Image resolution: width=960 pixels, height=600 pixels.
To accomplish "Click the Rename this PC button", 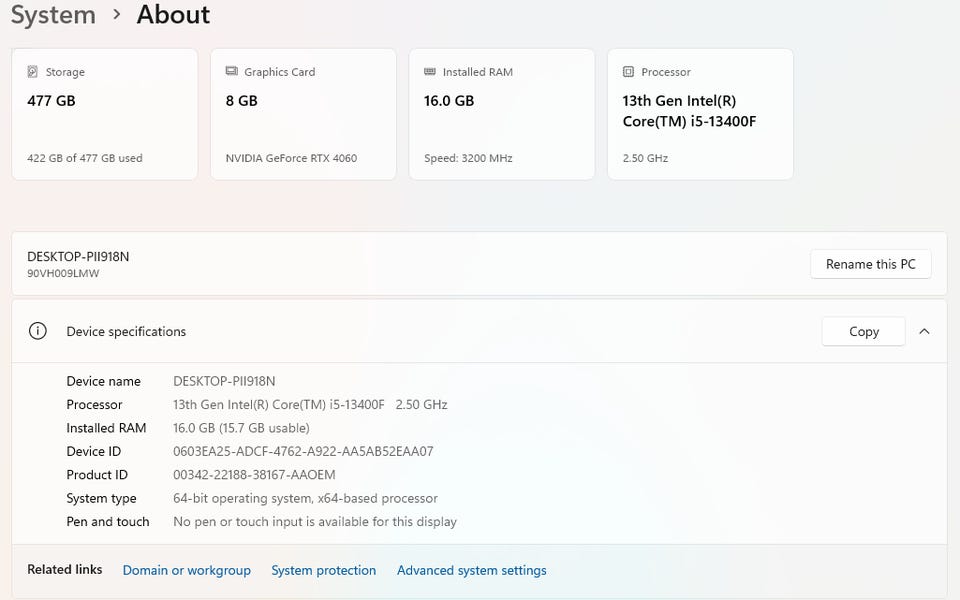I will (871, 264).
